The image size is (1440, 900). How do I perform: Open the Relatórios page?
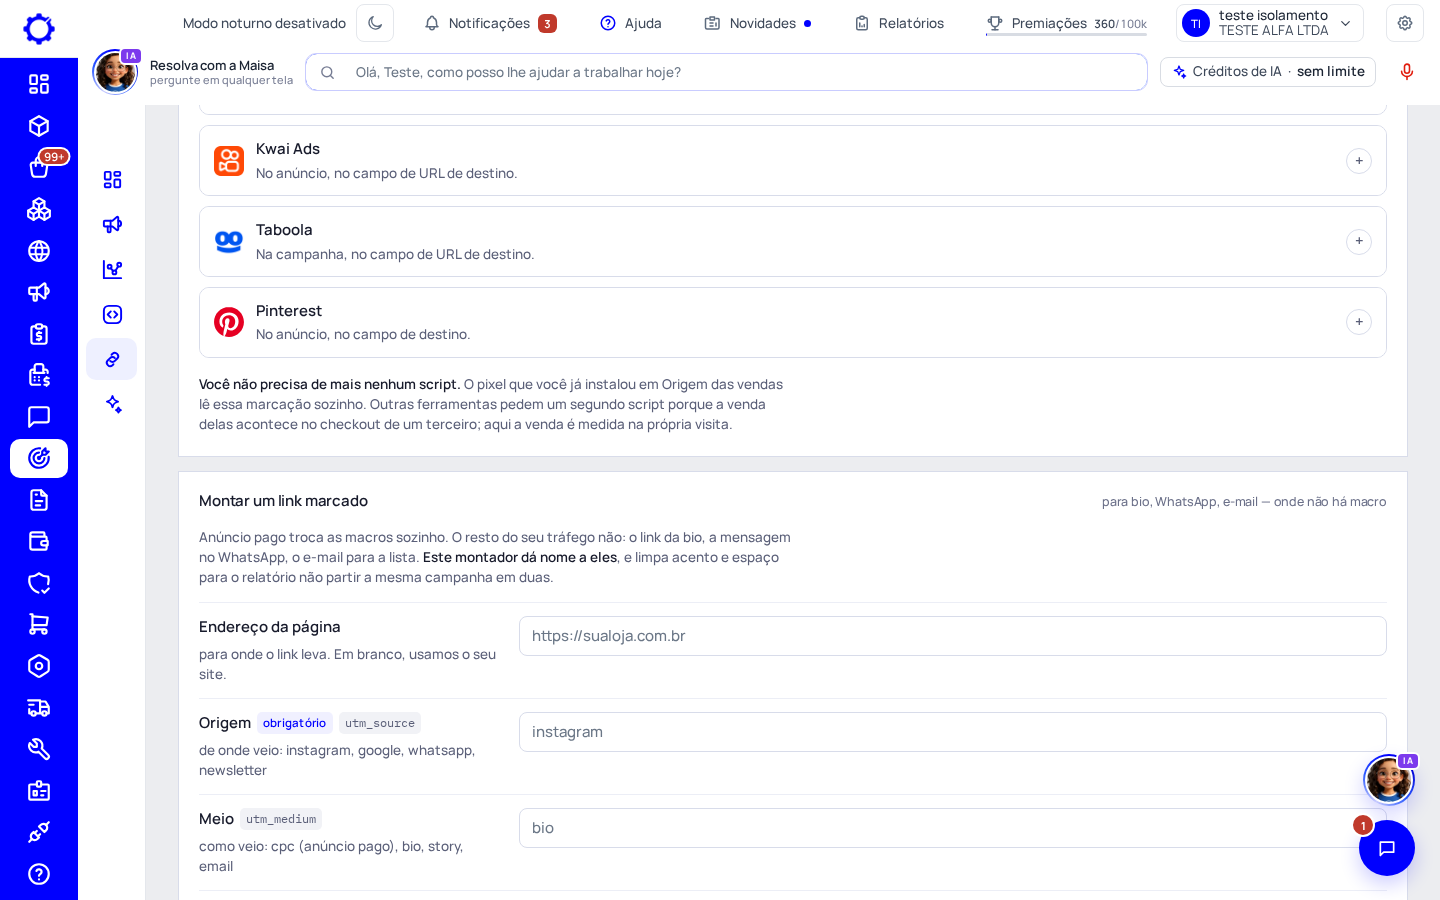click(x=899, y=23)
